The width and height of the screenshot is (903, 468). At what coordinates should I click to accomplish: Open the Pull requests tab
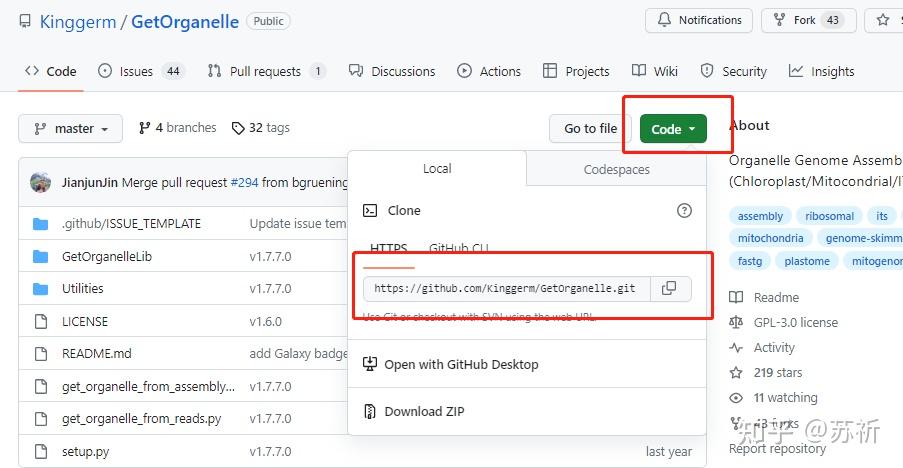(266, 71)
